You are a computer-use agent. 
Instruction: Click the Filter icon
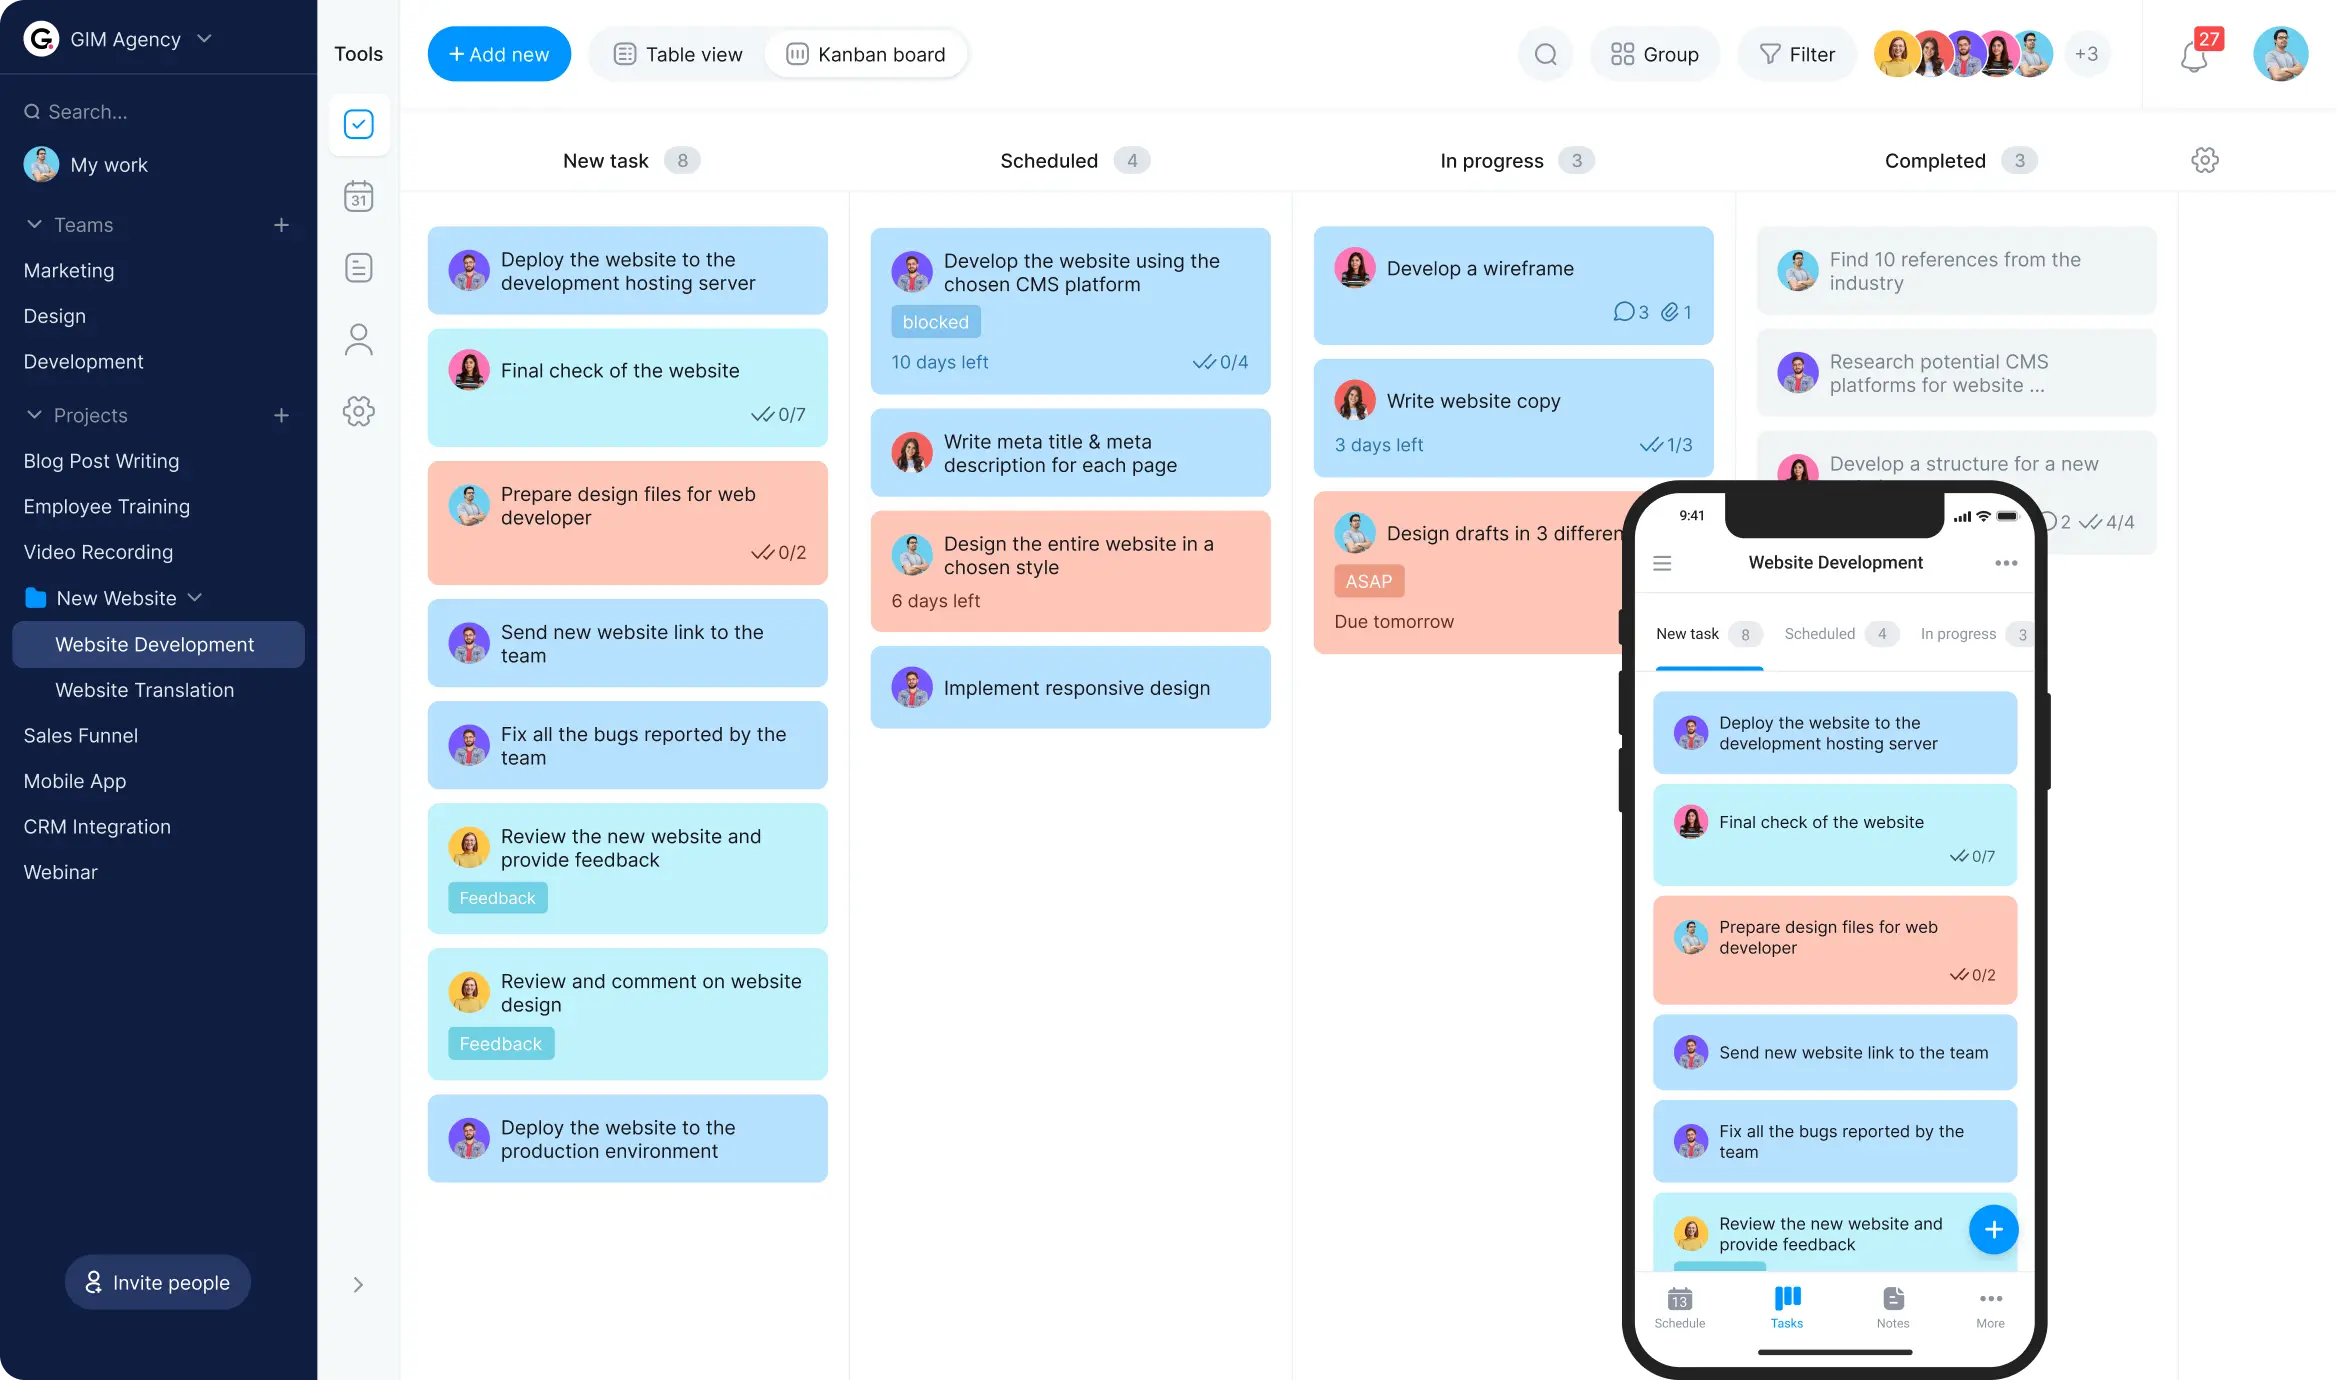point(1770,53)
